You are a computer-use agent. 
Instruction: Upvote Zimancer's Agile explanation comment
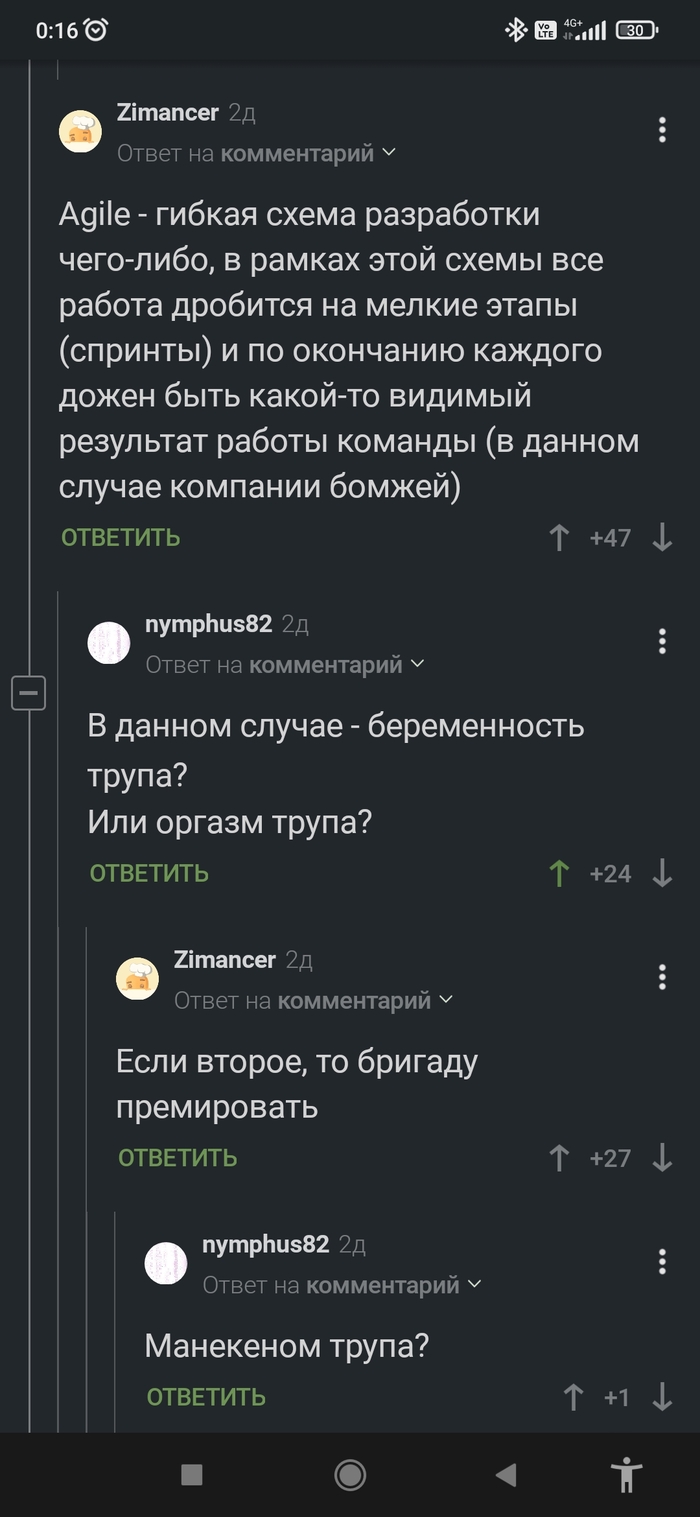(559, 539)
